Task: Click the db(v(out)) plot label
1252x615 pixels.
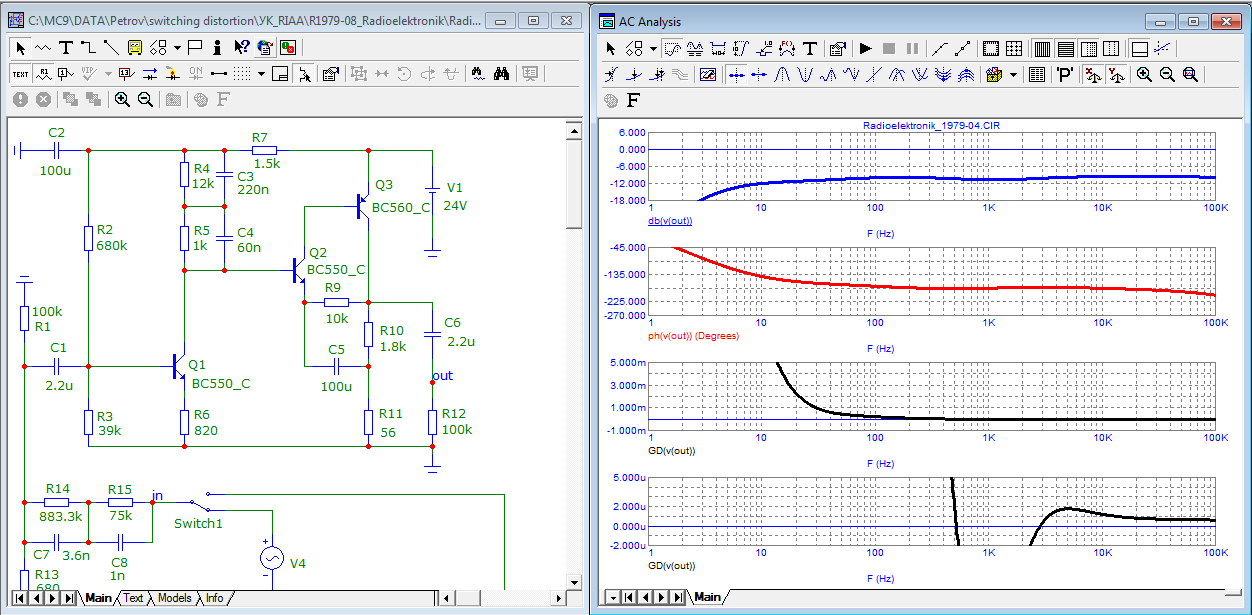Action: pyautogui.click(x=670, y=220)
